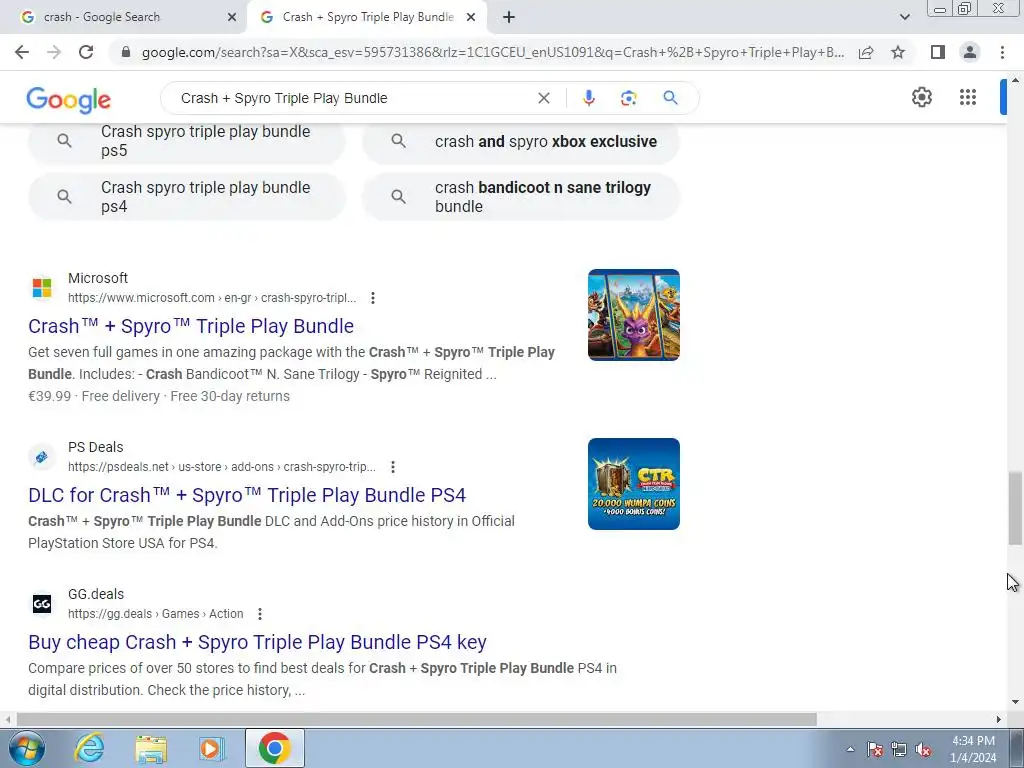Open the CTR Wumpa Coins thumbnail

(x=633, y=484)
